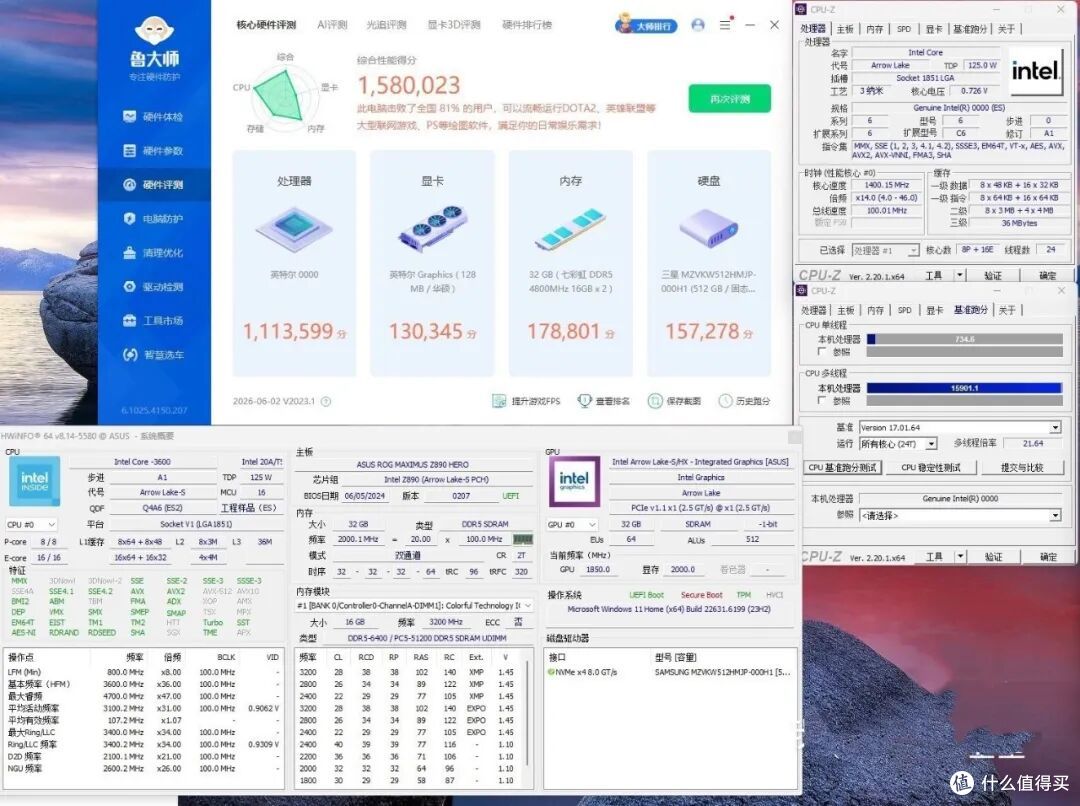The width and height of the screenshot is (1080, 806).
Task: Click Intel graphics logo in HWiNFO GPU panel
Action: [x=574, y=481]
